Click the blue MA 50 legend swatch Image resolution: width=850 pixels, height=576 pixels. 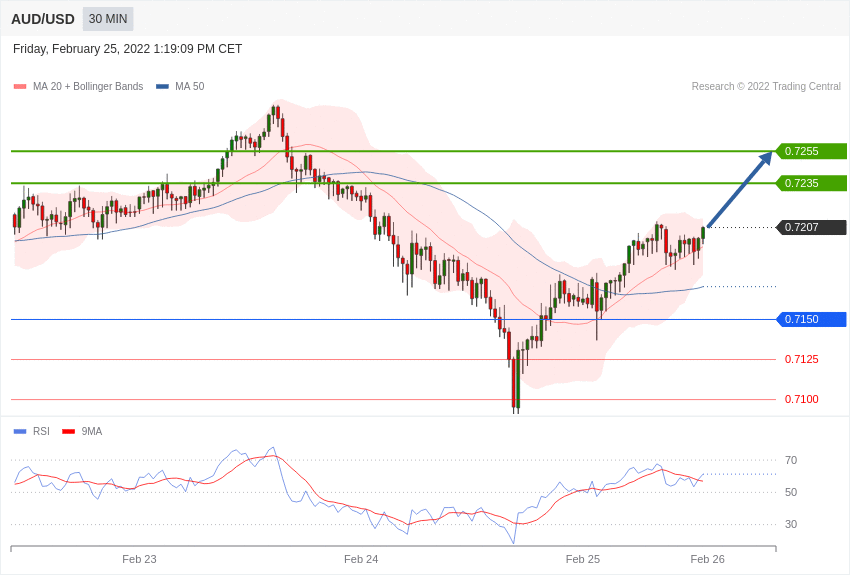click(x=162, y=86)
